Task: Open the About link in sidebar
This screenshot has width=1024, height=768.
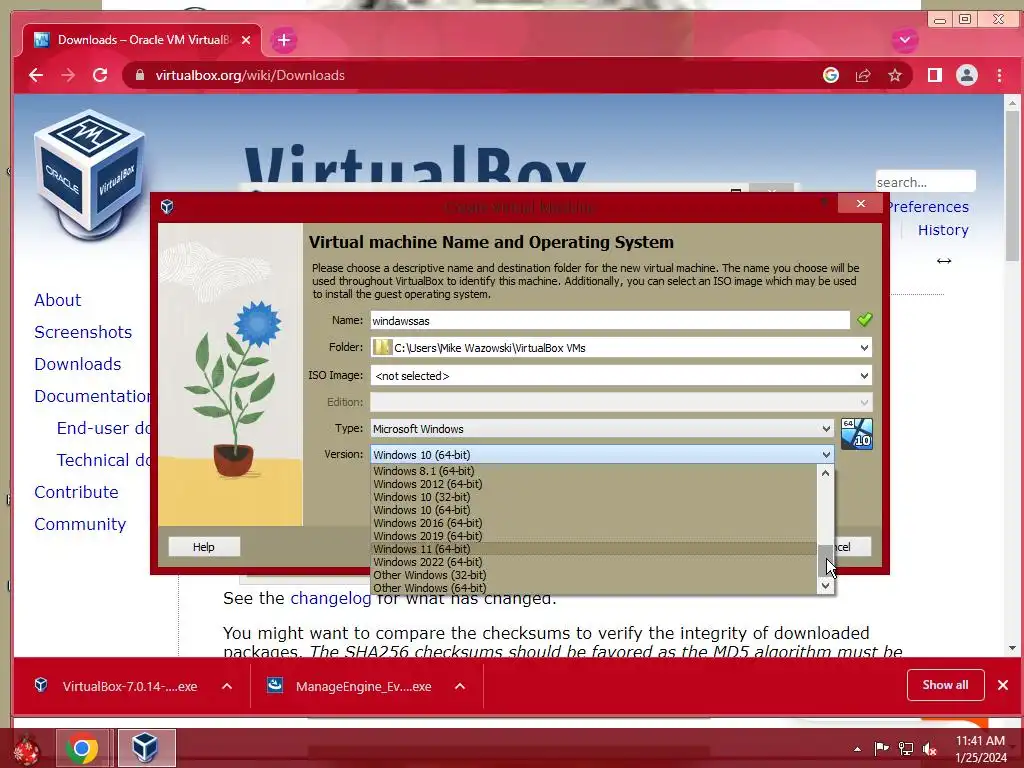Action: 57,300
